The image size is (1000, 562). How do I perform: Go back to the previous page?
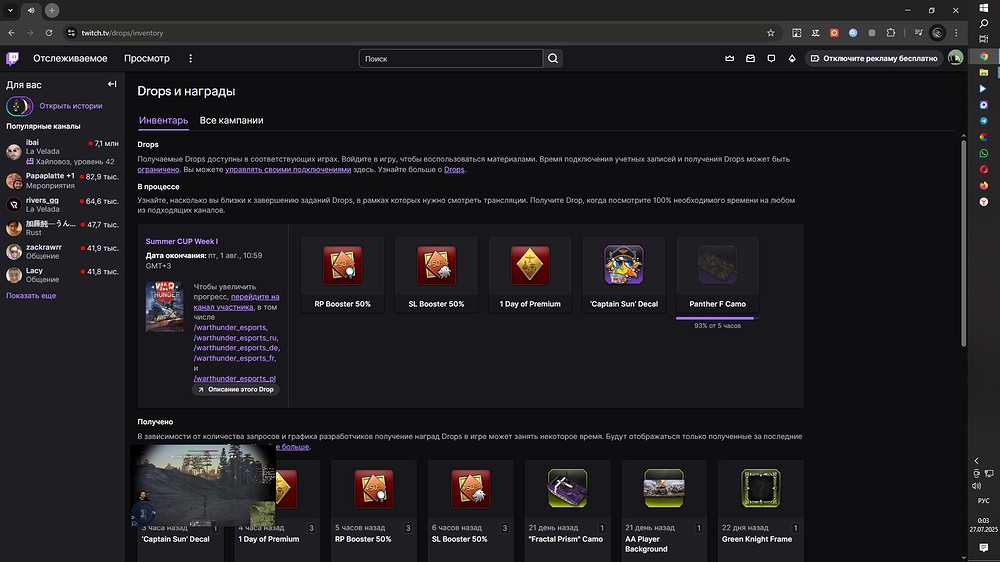(x=11, y=33)
